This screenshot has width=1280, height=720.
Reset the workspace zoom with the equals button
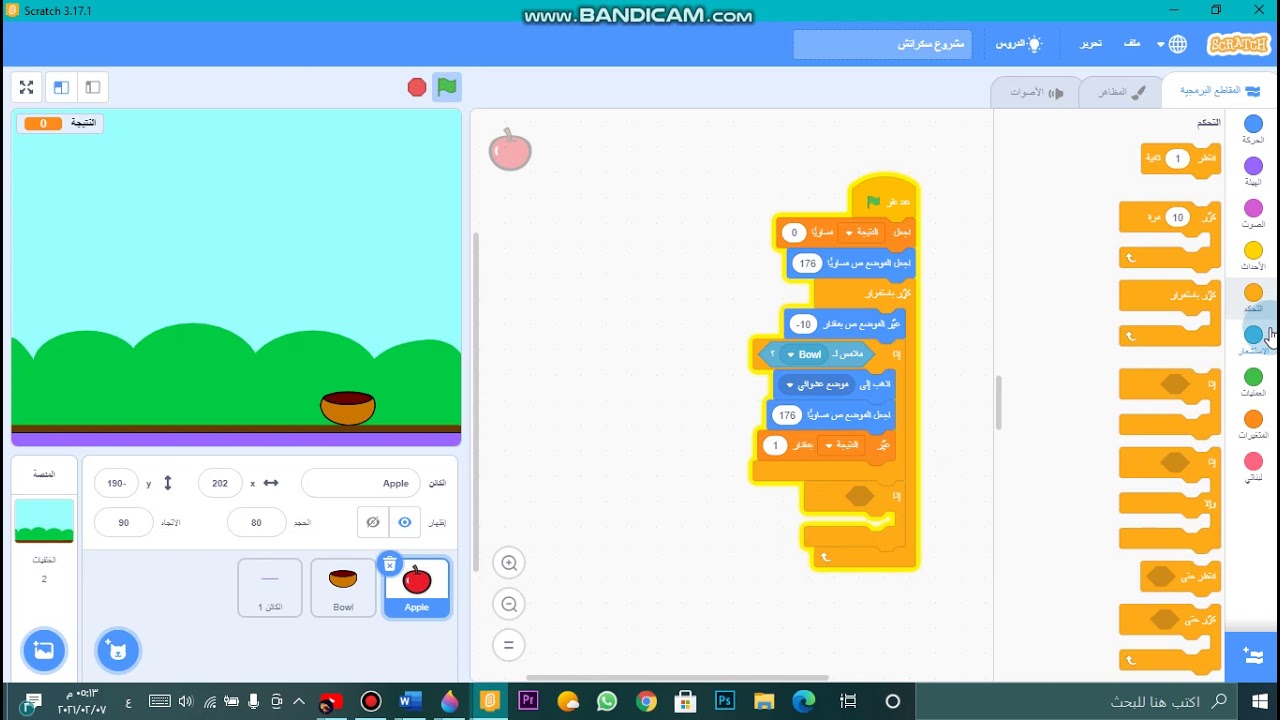point(509,645)
